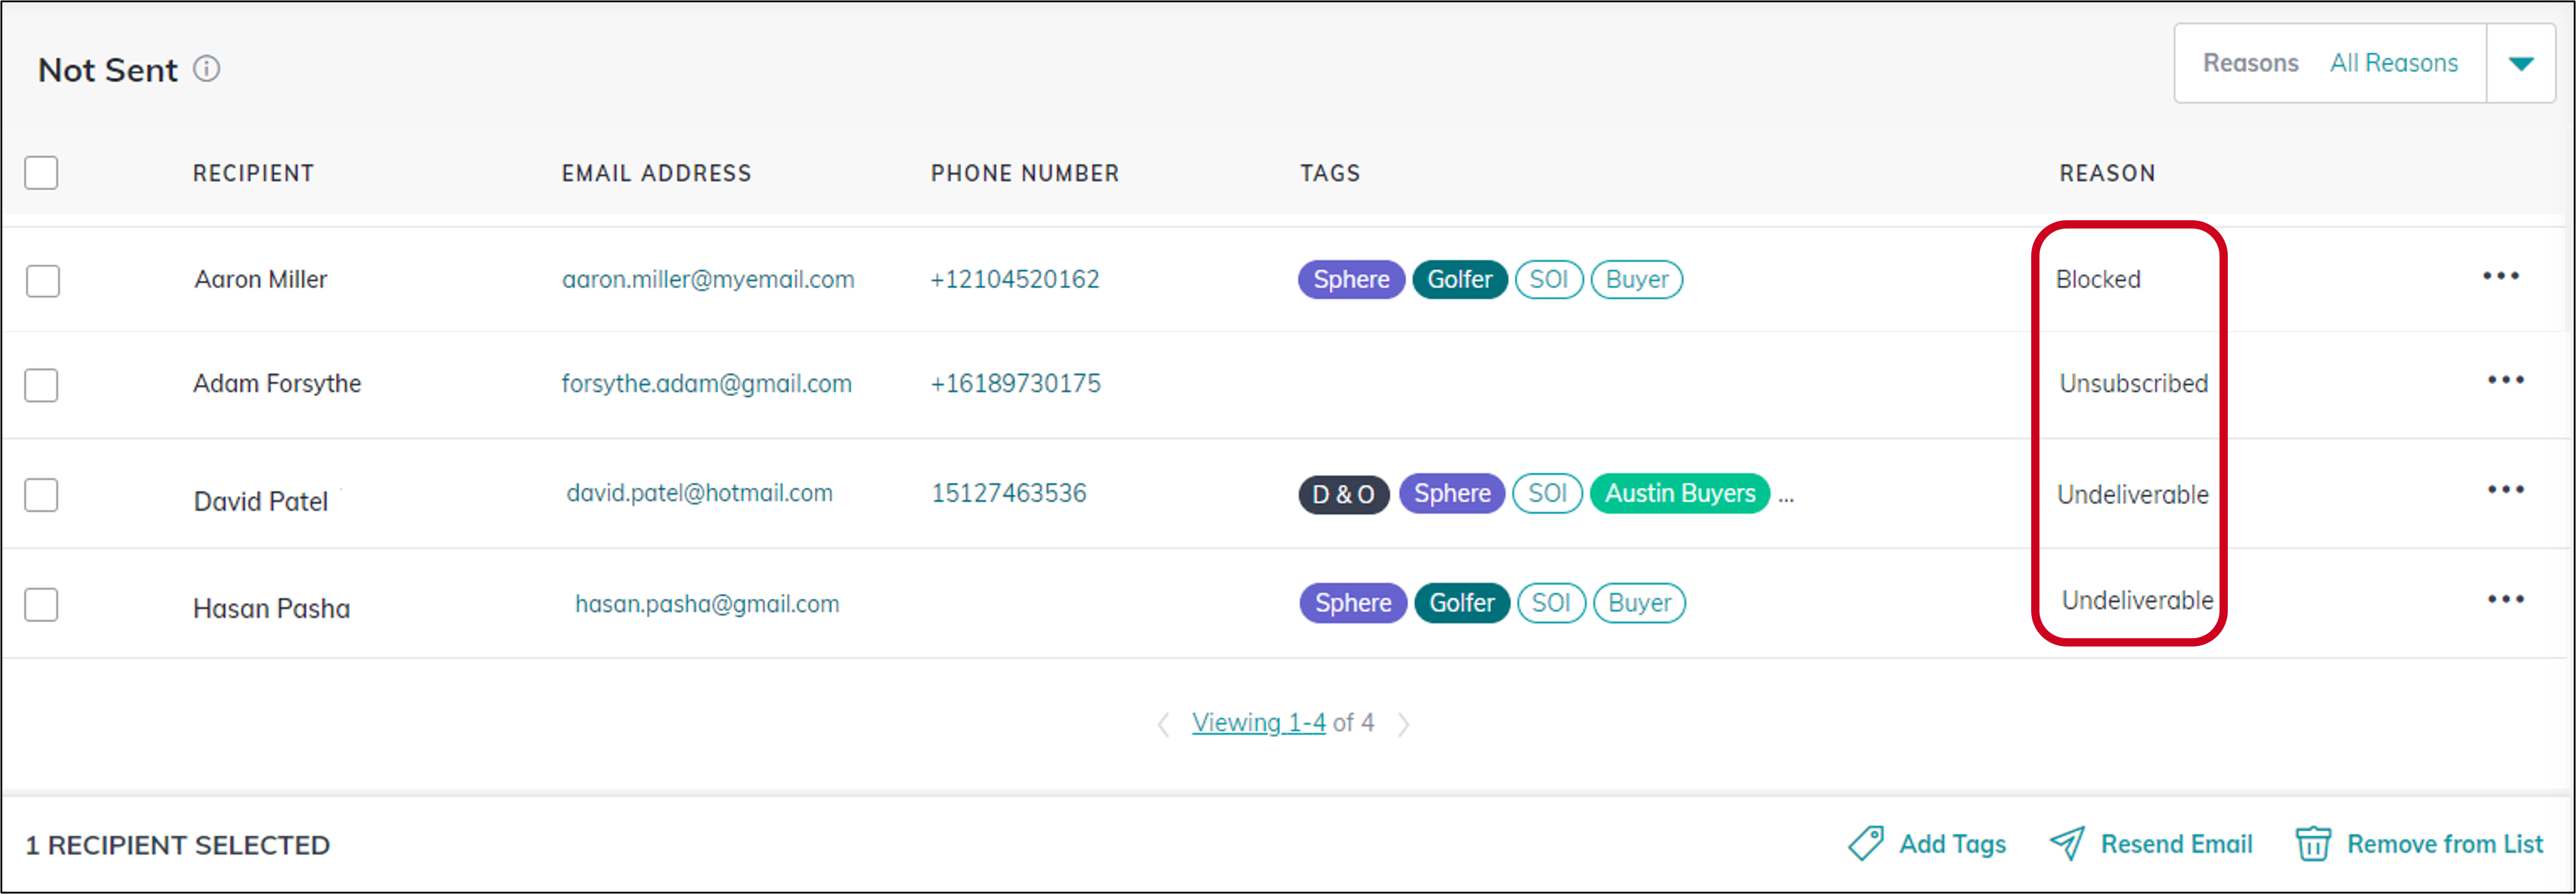Image resolution: width=2576 pixels, height=894 pixels.
Task: Click recipient name David Patel
Action: point(260,501)
